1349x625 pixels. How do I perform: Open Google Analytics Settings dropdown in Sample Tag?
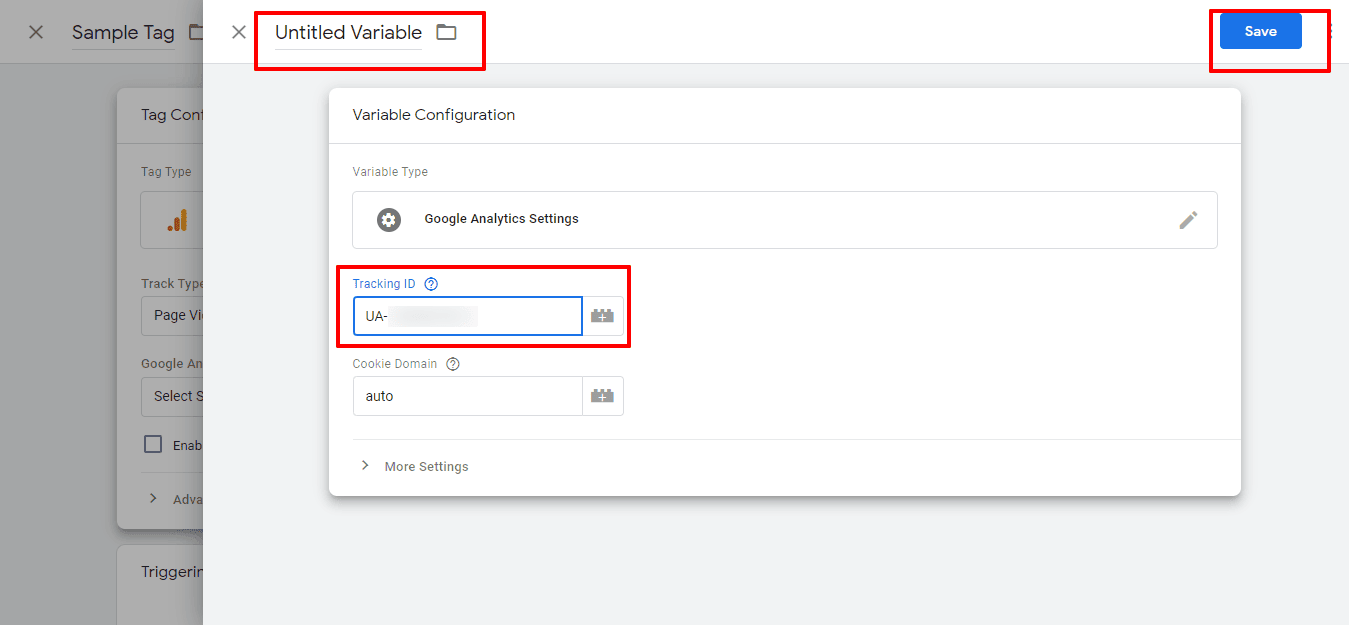(x=172, y=396)
